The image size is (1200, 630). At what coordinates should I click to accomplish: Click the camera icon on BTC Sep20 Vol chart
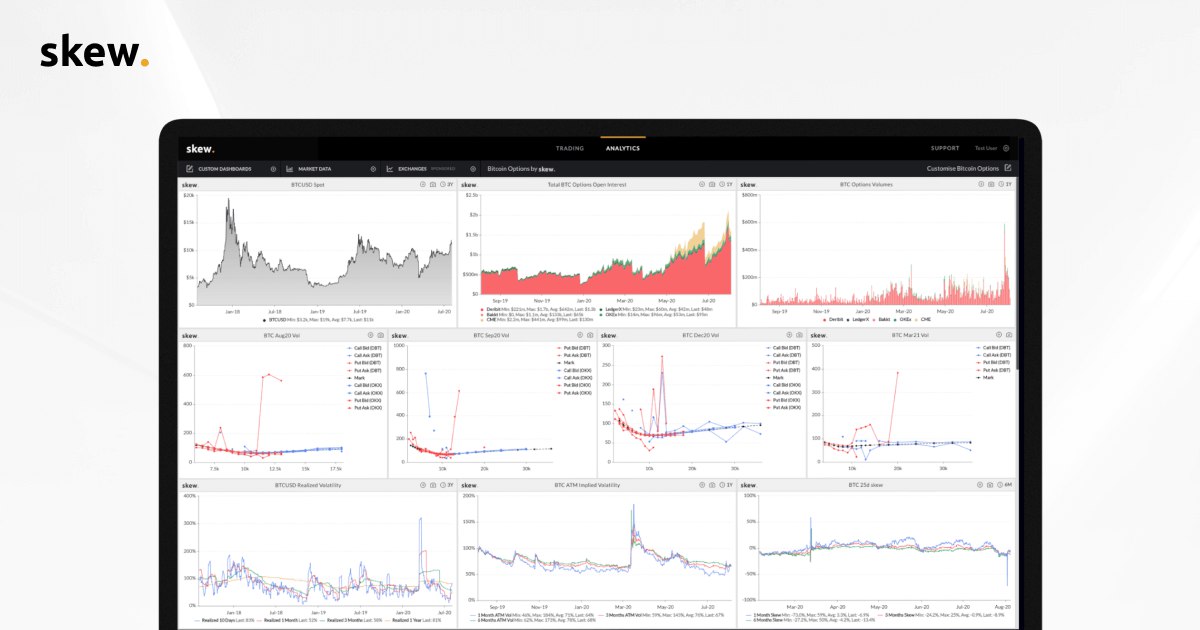coord(591,336)
